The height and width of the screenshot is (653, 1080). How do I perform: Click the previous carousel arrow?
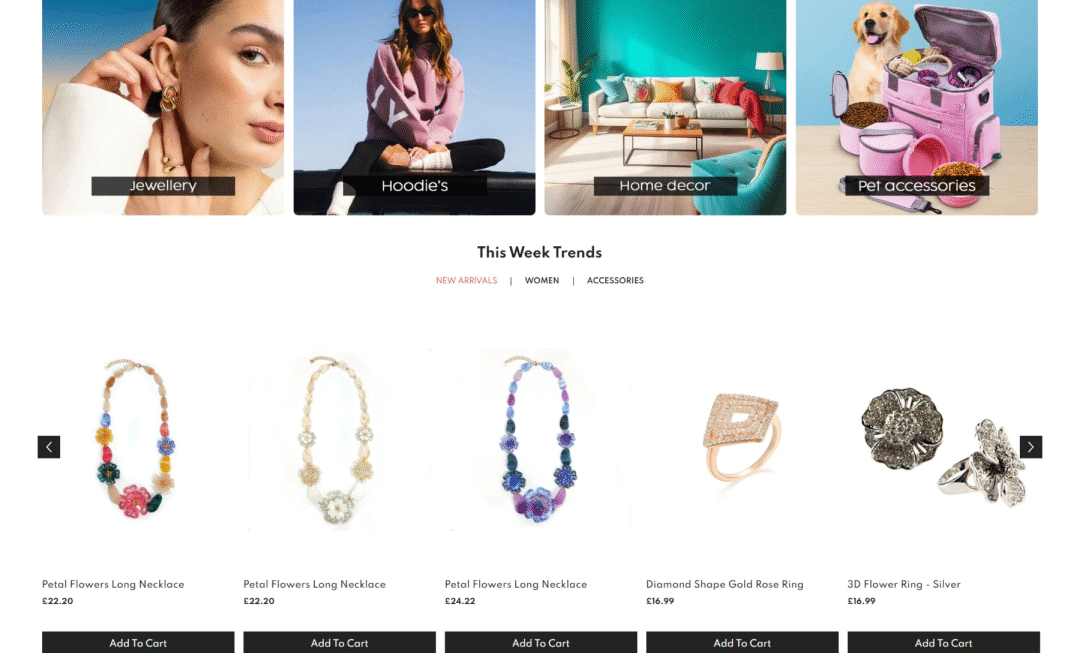click(49, 447)
